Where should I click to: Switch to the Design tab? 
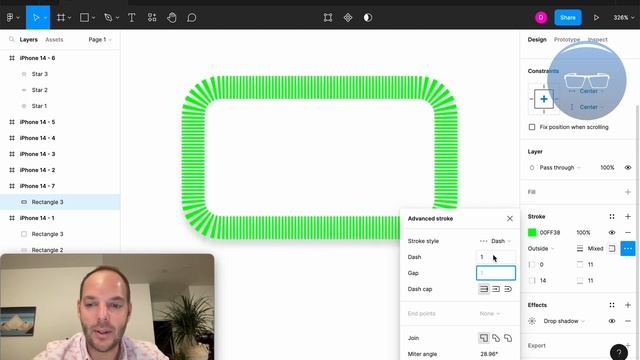click(x=537, y=40)
